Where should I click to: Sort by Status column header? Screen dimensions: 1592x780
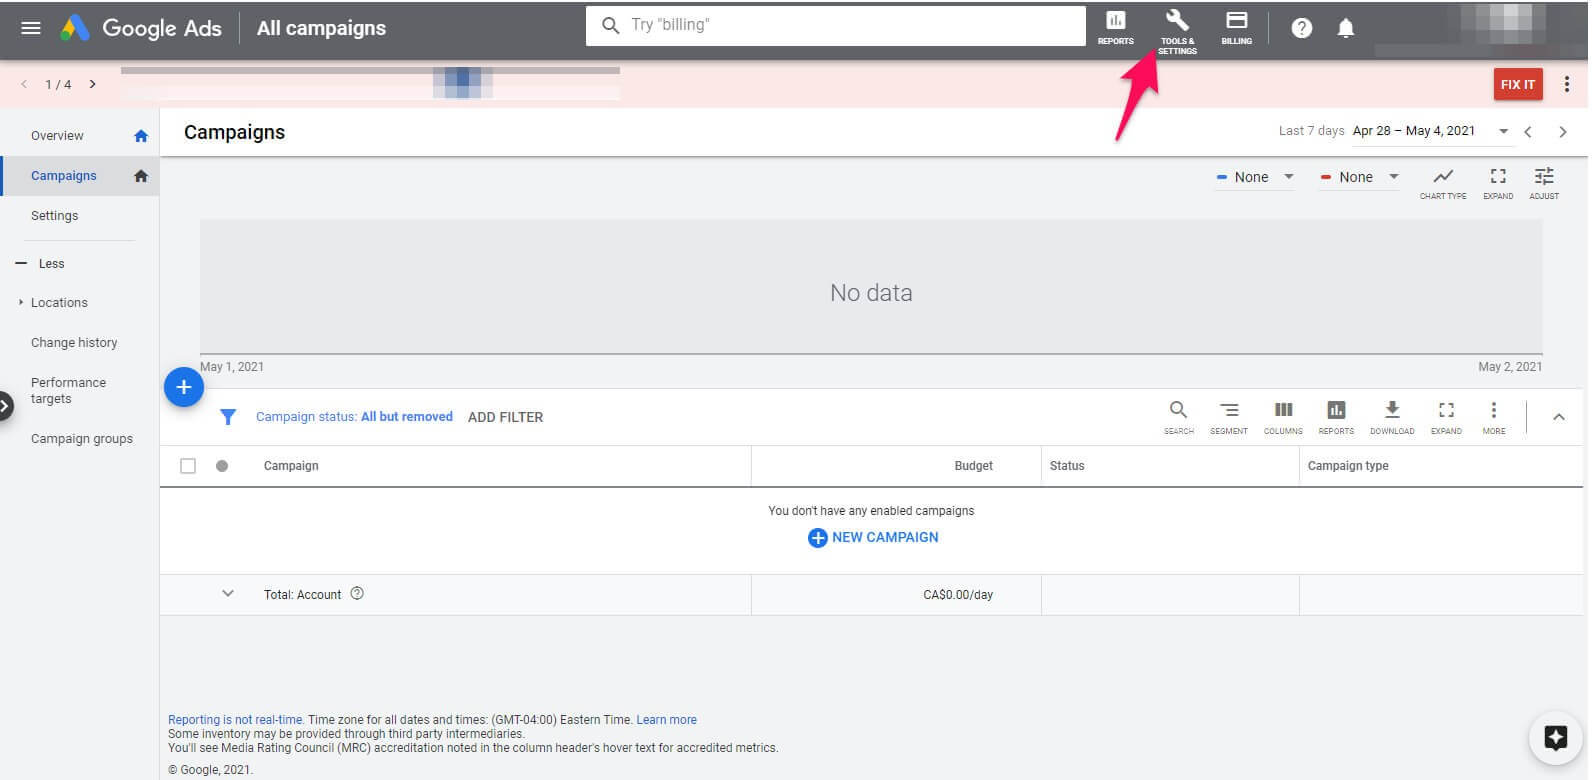pyautogui.click(x=1067, y=466)
